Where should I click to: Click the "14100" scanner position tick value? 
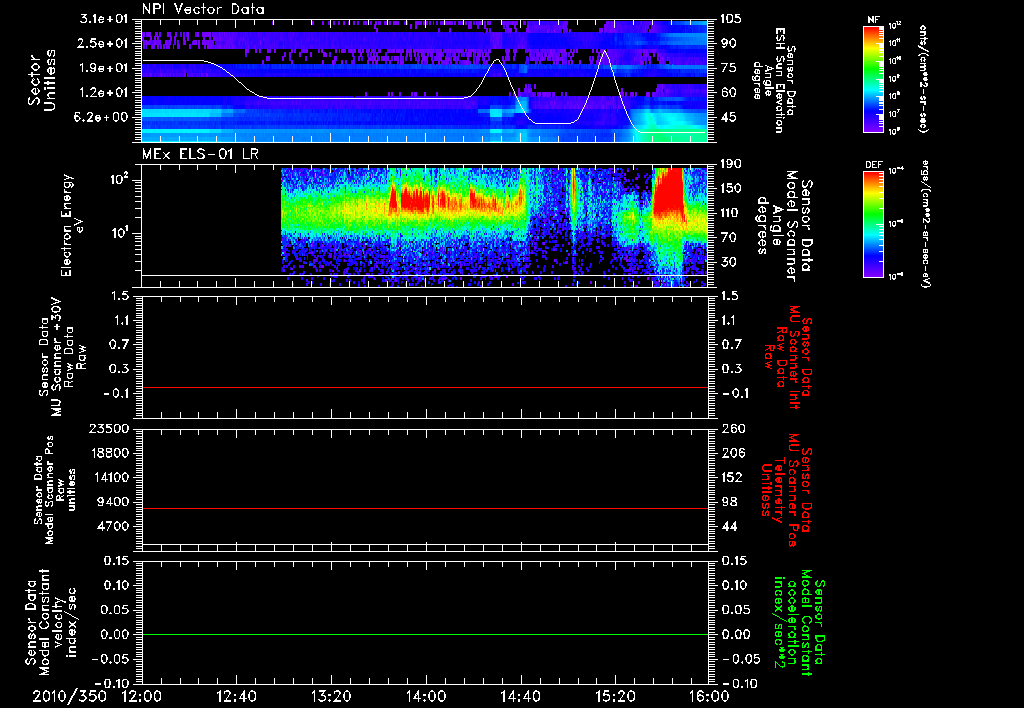110,477
